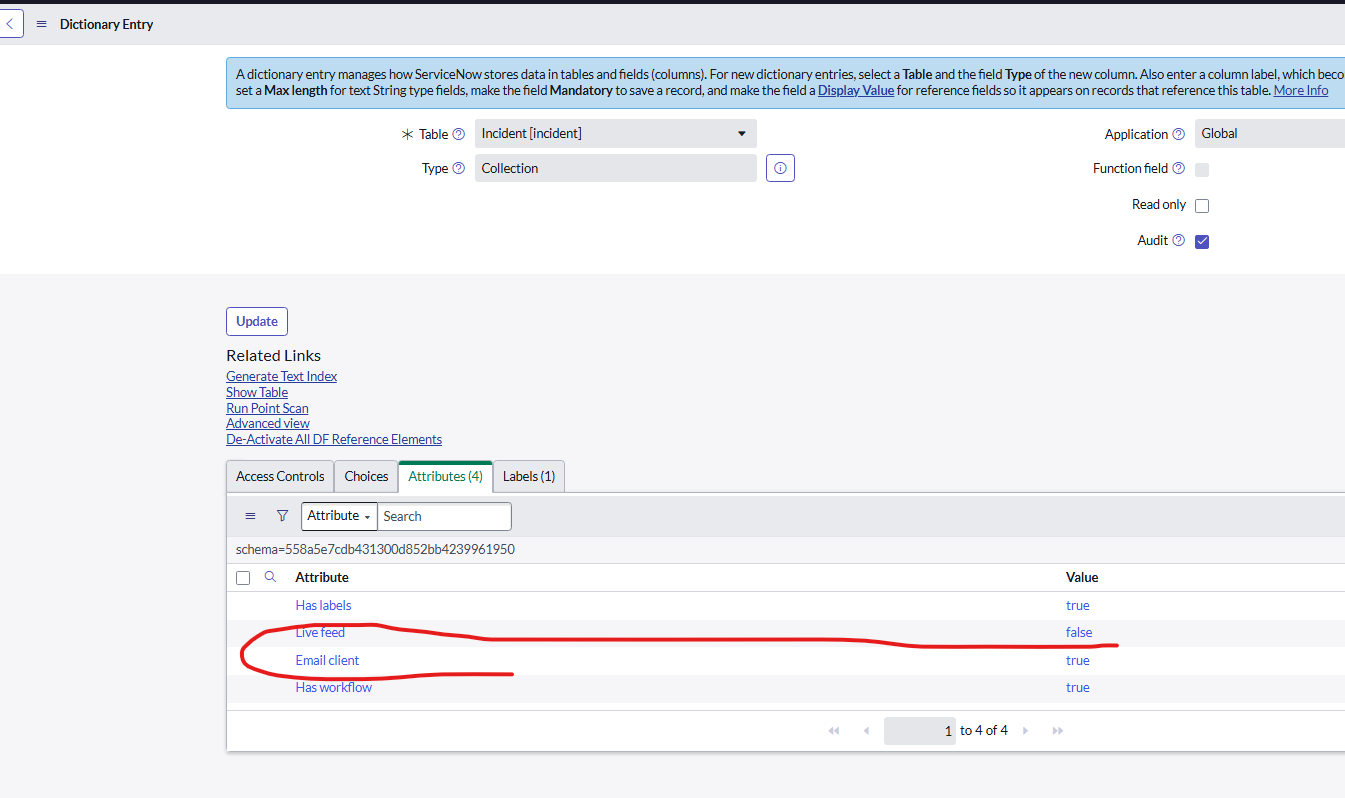Switch to the Access Controls tab

[x=280, y=477]
